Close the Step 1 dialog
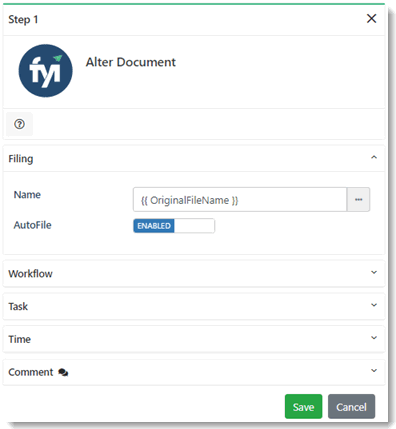Screen dimensions: 396x429 click(371, 18)
